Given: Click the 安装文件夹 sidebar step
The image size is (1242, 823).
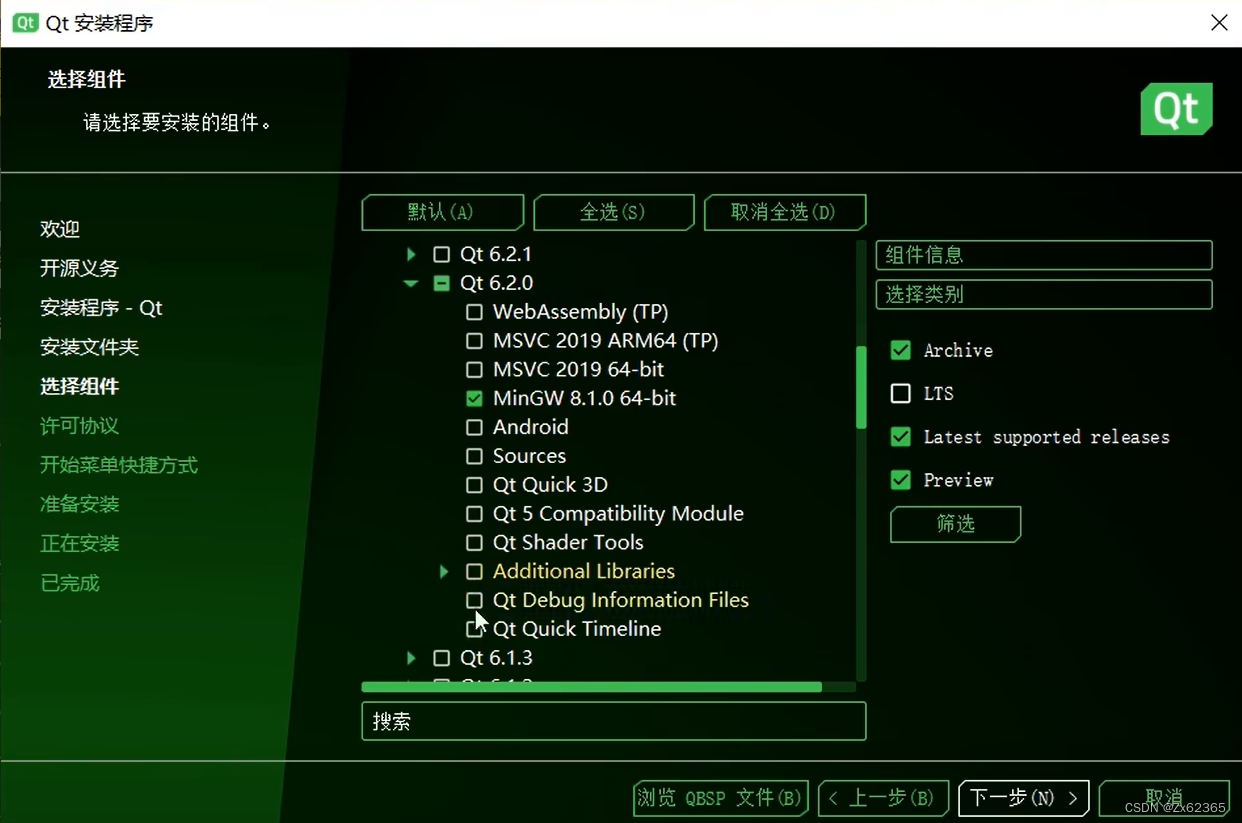Looking at the screenshot, I should 90,347.
